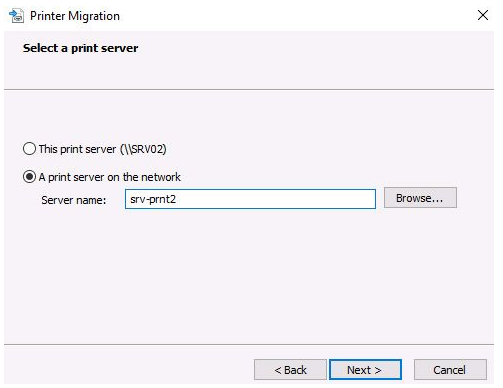This screenshot has width=503, height=388.
Task: Choose A print server on the network option
Action: [x=29, y=177]
